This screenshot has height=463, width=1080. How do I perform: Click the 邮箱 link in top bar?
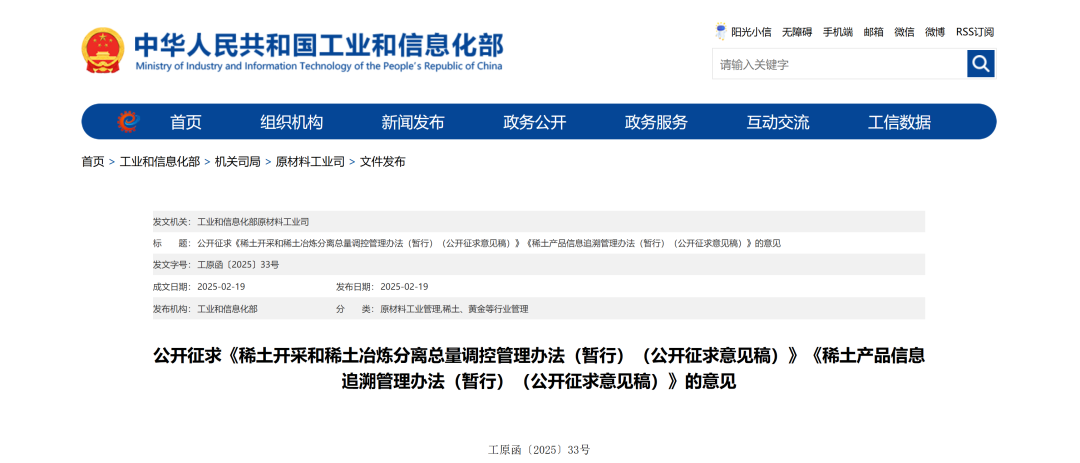tap(874, 32)
